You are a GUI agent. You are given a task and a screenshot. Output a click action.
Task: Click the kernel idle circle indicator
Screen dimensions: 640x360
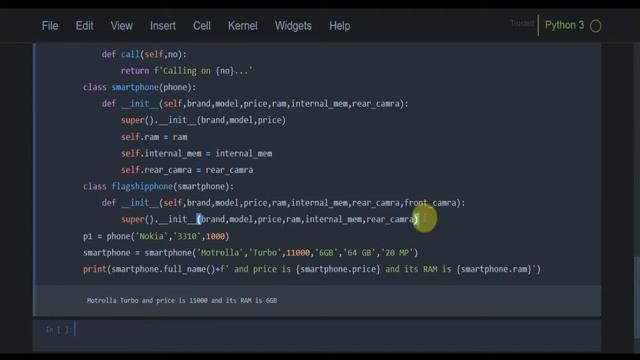(x=596, y=26)
